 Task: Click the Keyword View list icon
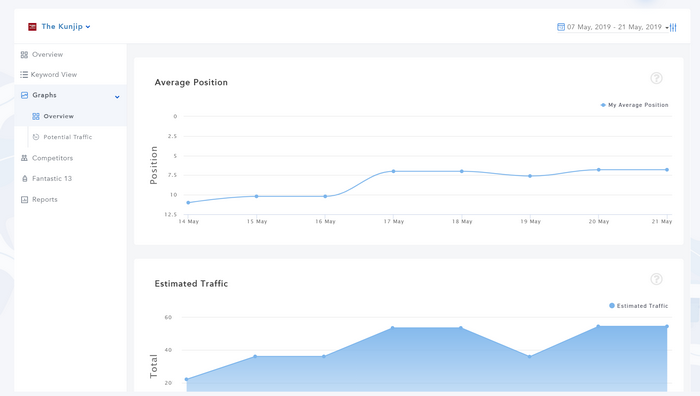(24, 75)
